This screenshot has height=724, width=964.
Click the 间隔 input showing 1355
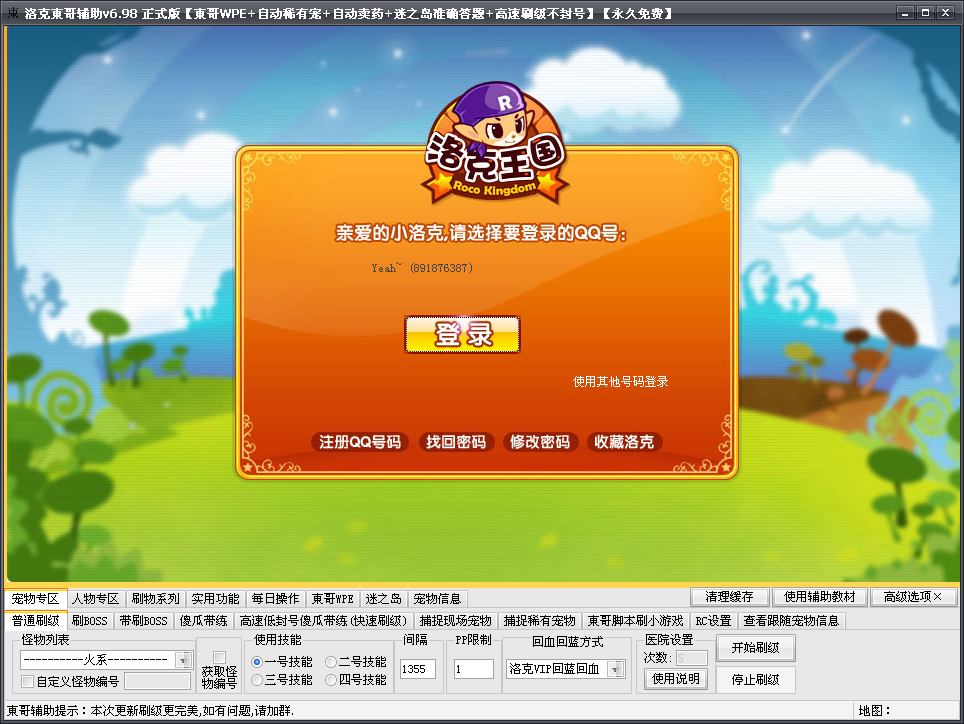[x=418, y=669]
